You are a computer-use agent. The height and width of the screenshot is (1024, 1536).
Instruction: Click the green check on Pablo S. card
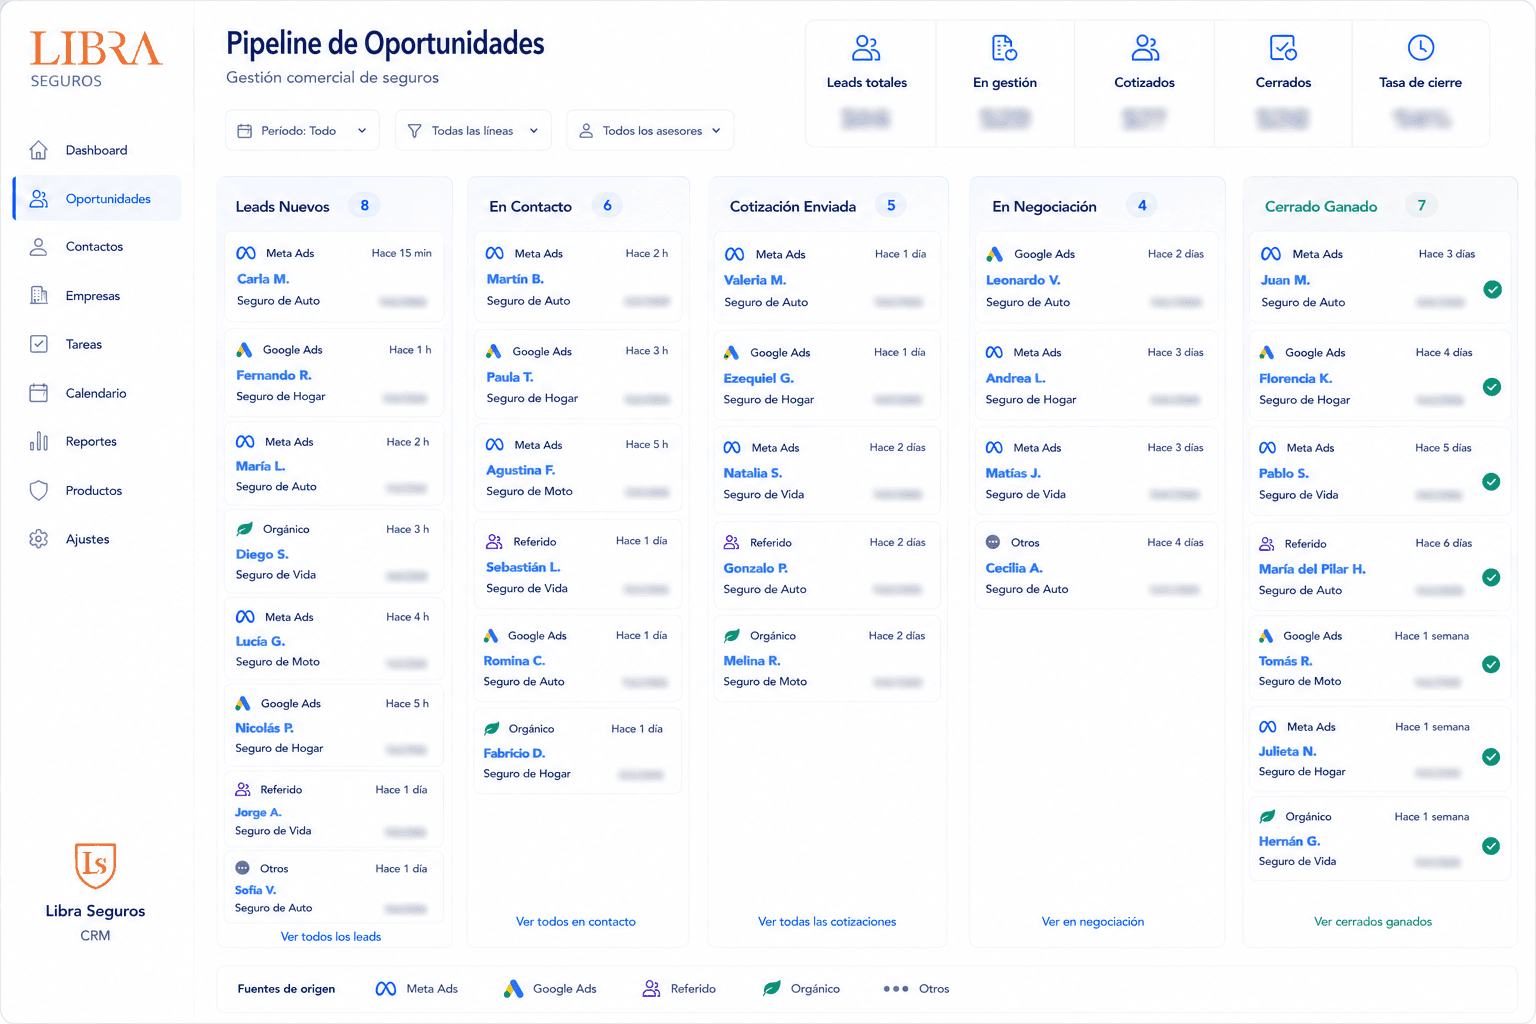point(1491,482)
